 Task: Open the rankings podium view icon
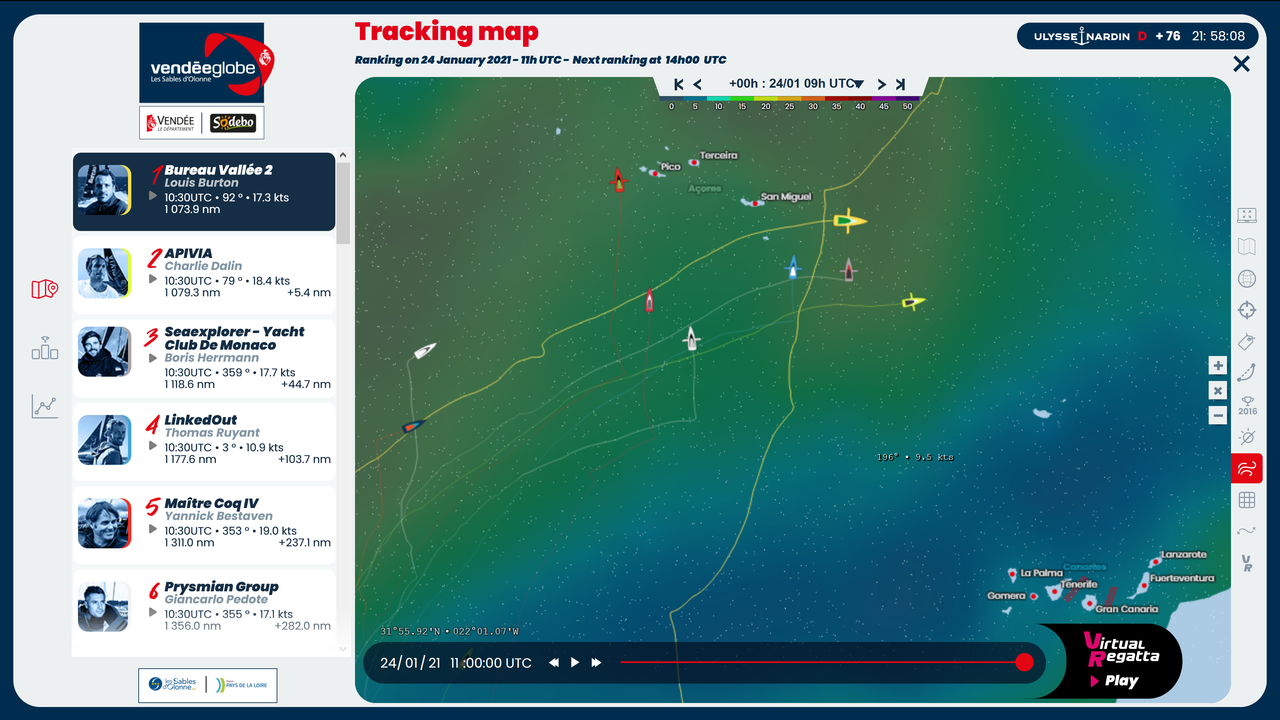tap(44, 347)
